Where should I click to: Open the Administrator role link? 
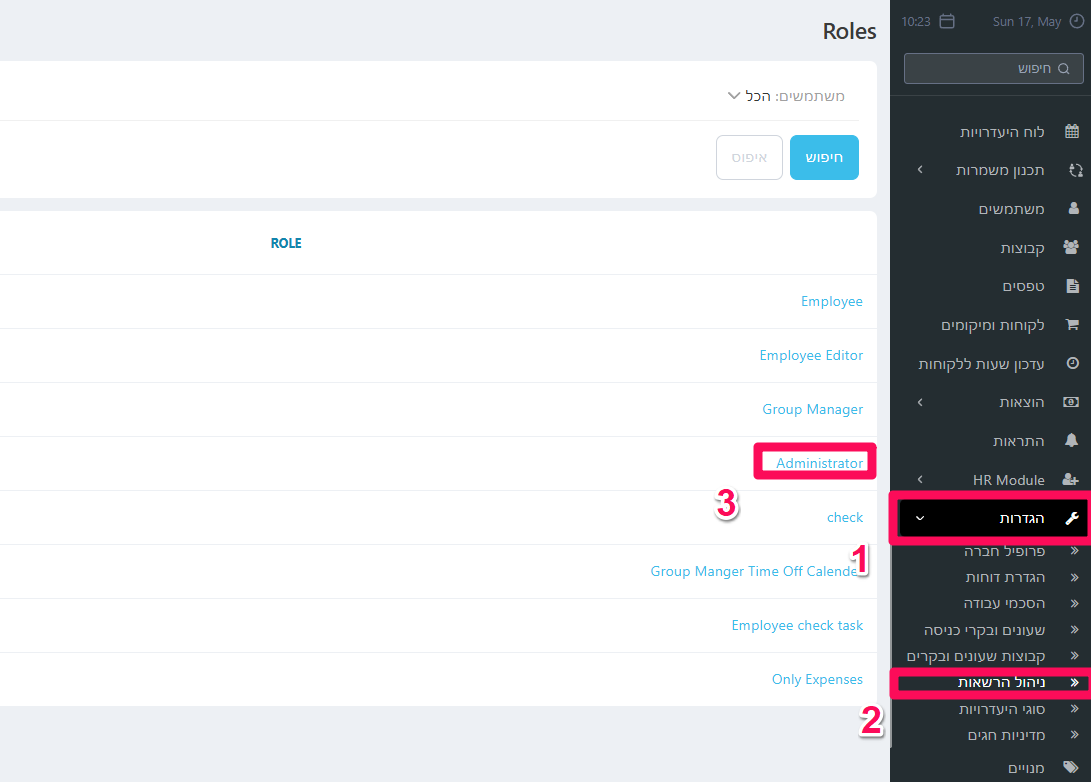click(819, 463)
